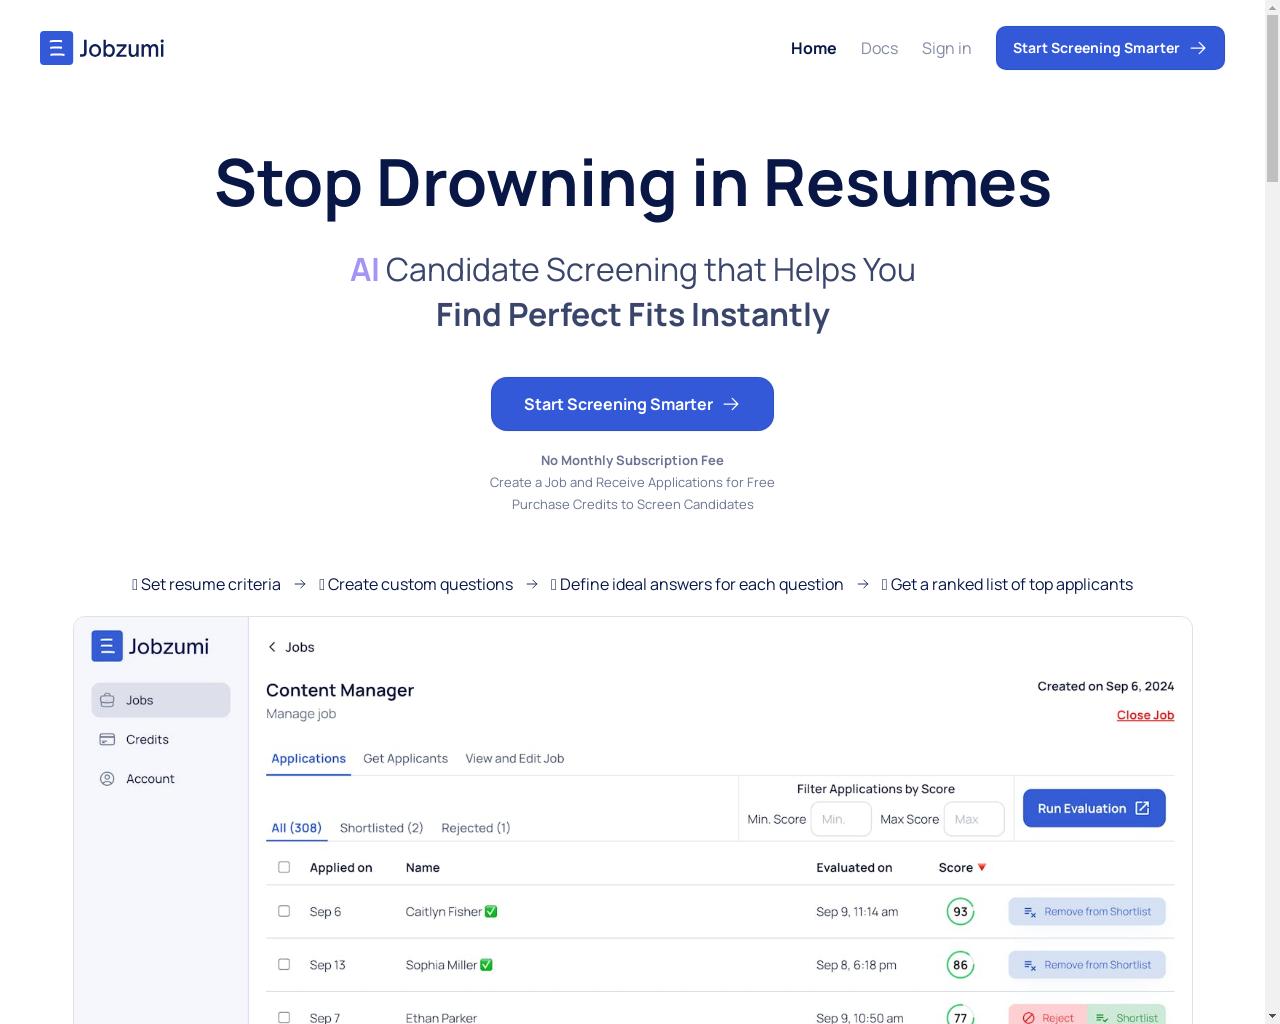The height and width of the screenshot is (1024, 1280).
Task: Click the Name column header
Action: [422, 867]
